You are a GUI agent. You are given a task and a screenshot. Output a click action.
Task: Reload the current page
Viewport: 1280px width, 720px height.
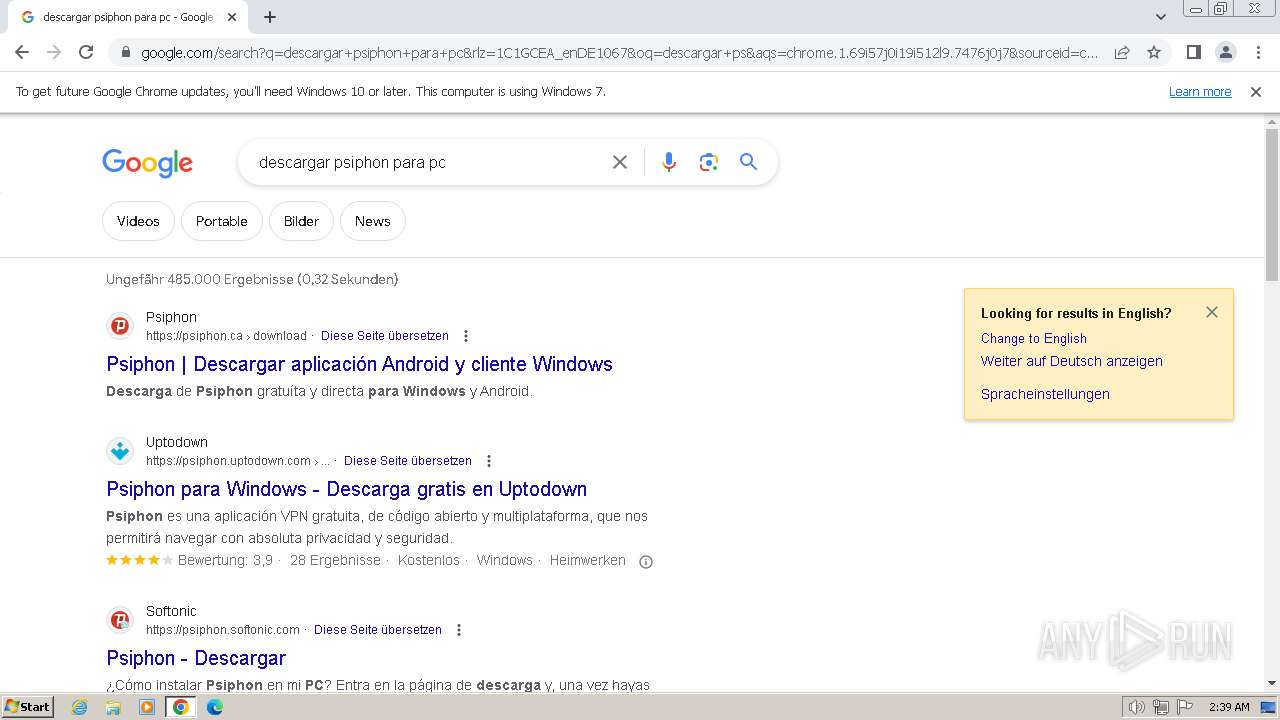[x=86, y=52]
